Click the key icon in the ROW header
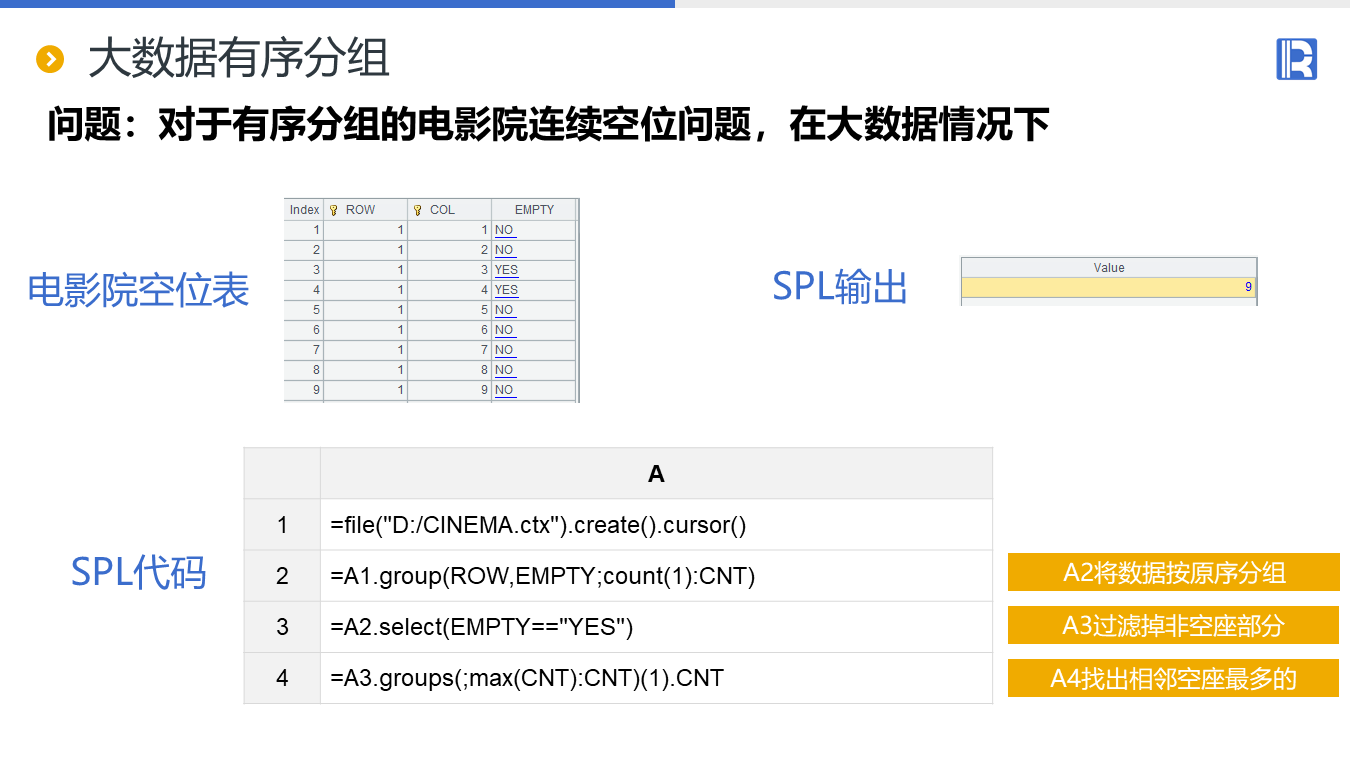 click(x=334, y=210)
